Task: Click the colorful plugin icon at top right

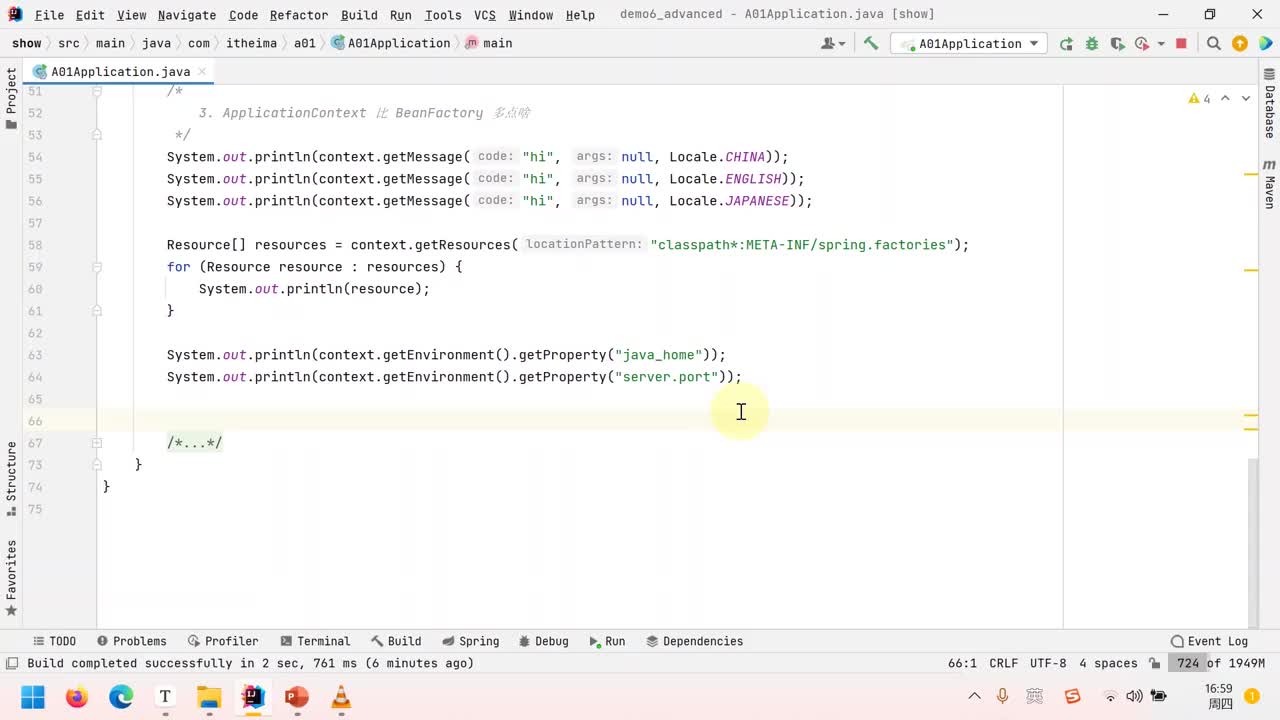Action: (1265, 43)
